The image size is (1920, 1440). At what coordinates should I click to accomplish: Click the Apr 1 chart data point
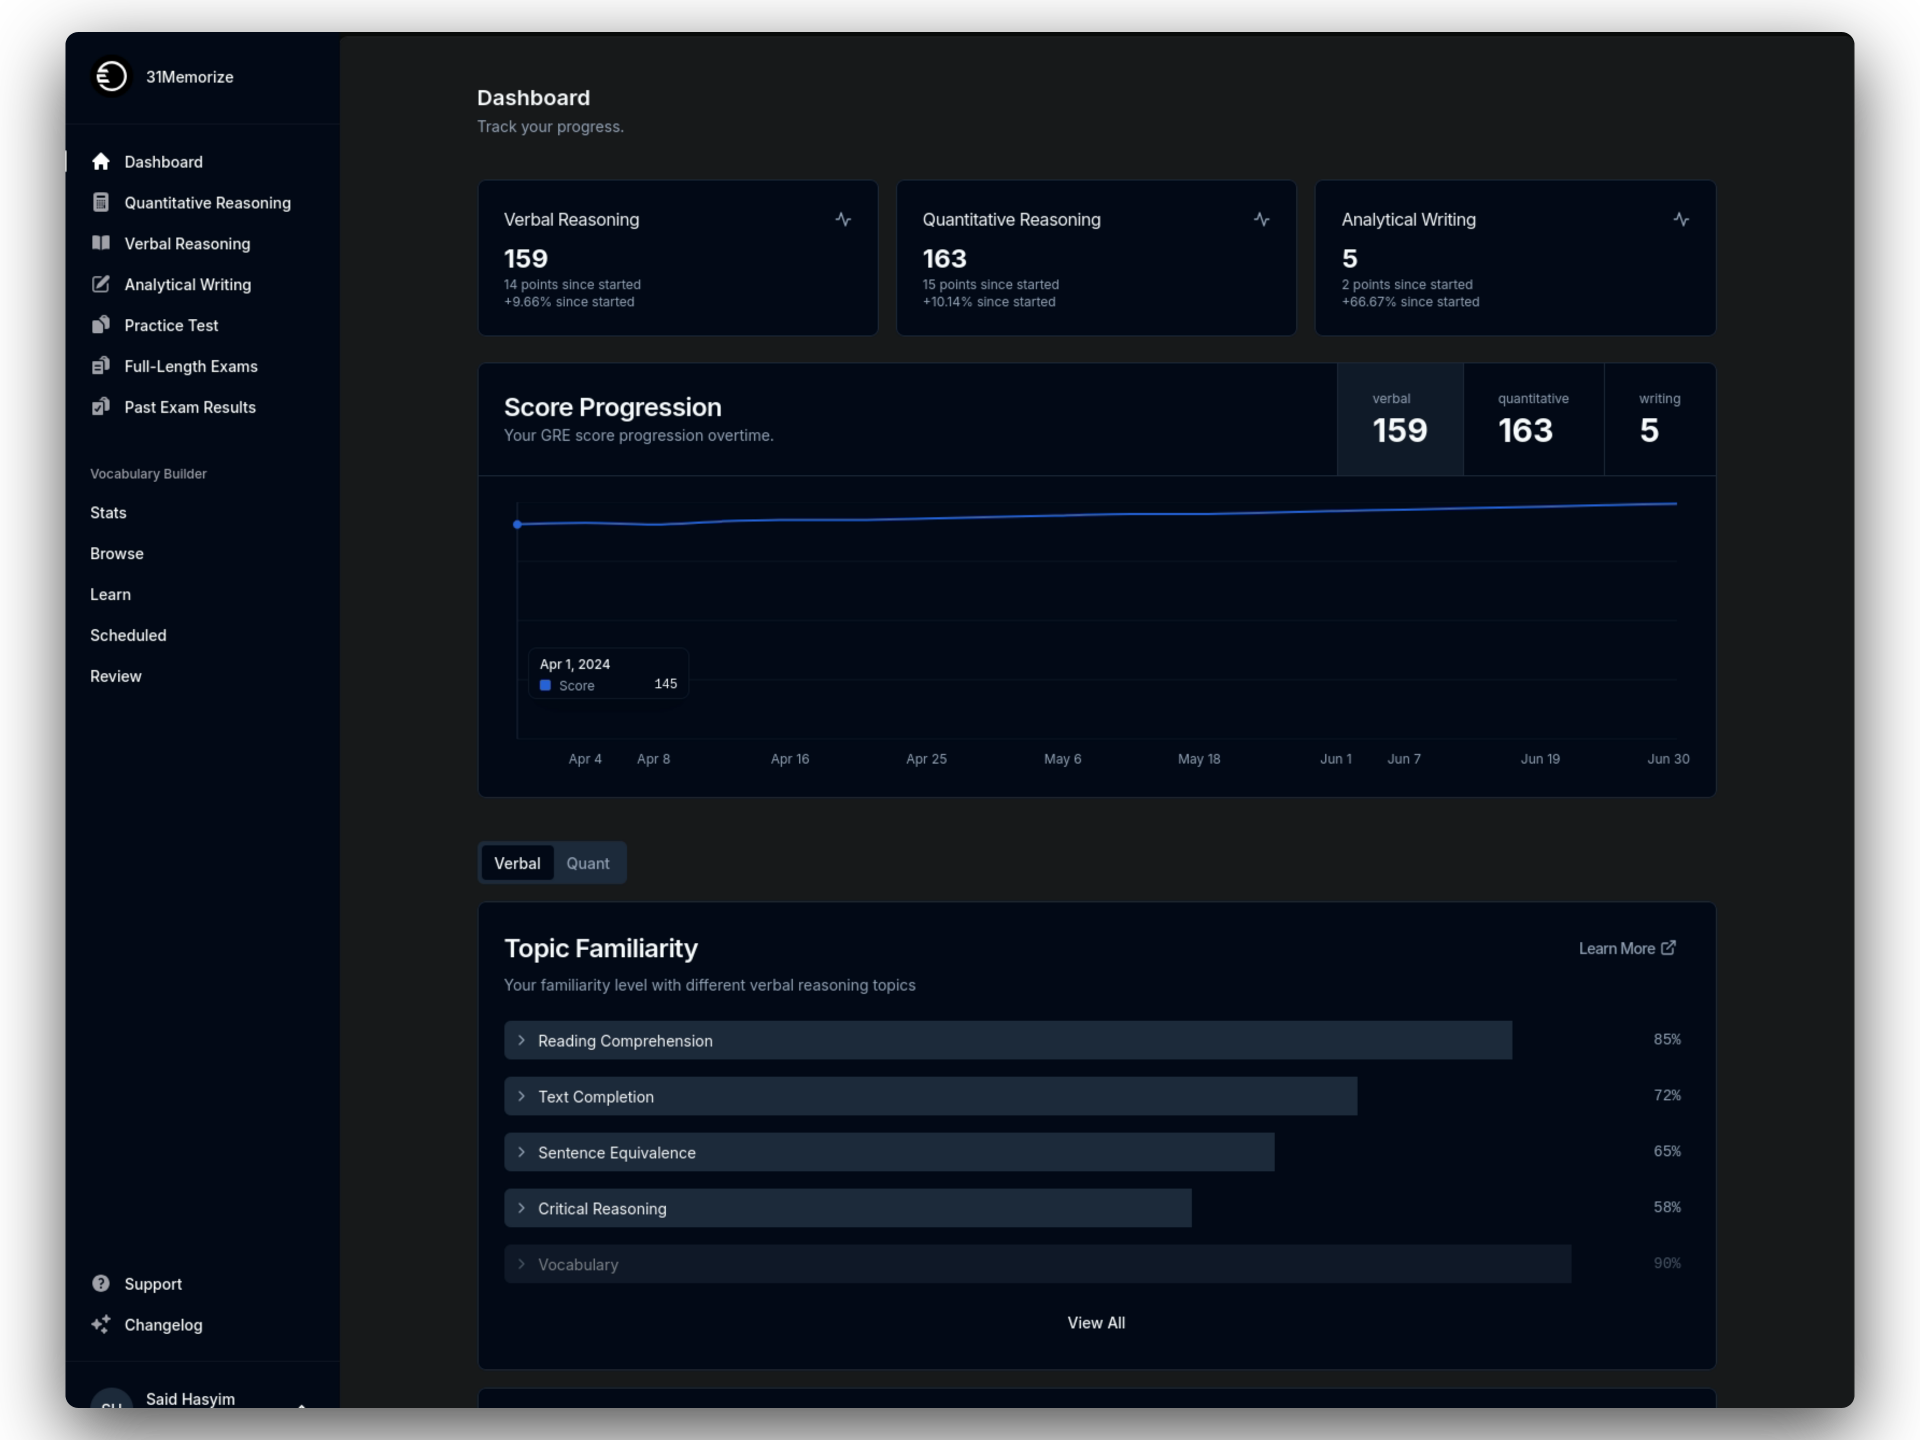pos(517,524)
